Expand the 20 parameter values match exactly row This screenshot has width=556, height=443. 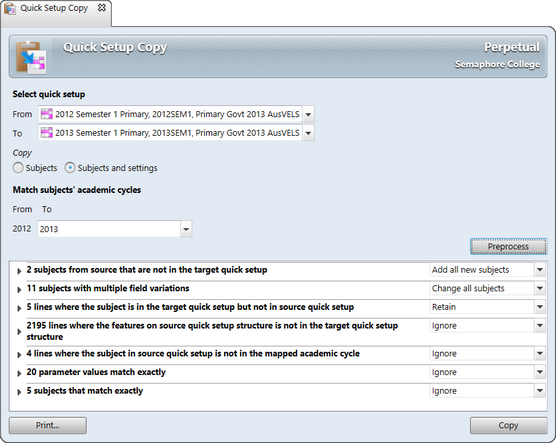click(19, 373)
